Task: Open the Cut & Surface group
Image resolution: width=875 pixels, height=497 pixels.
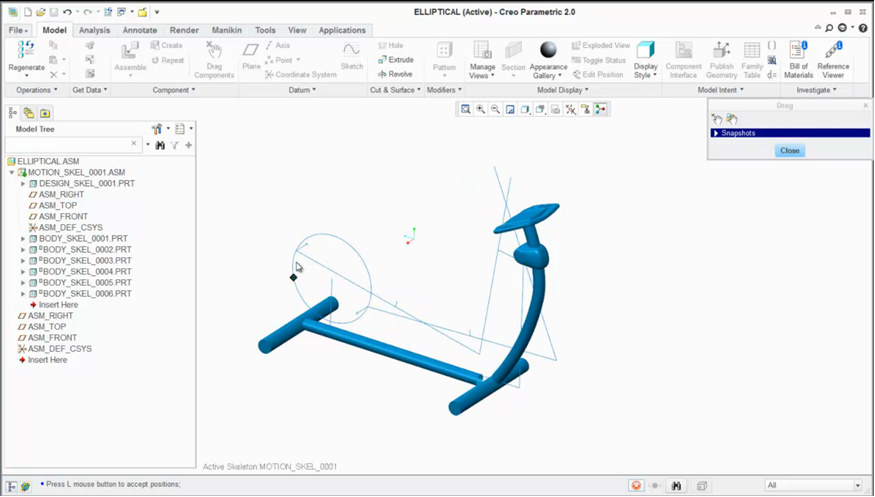Action: pyautogui.click(x=395, y=90)
